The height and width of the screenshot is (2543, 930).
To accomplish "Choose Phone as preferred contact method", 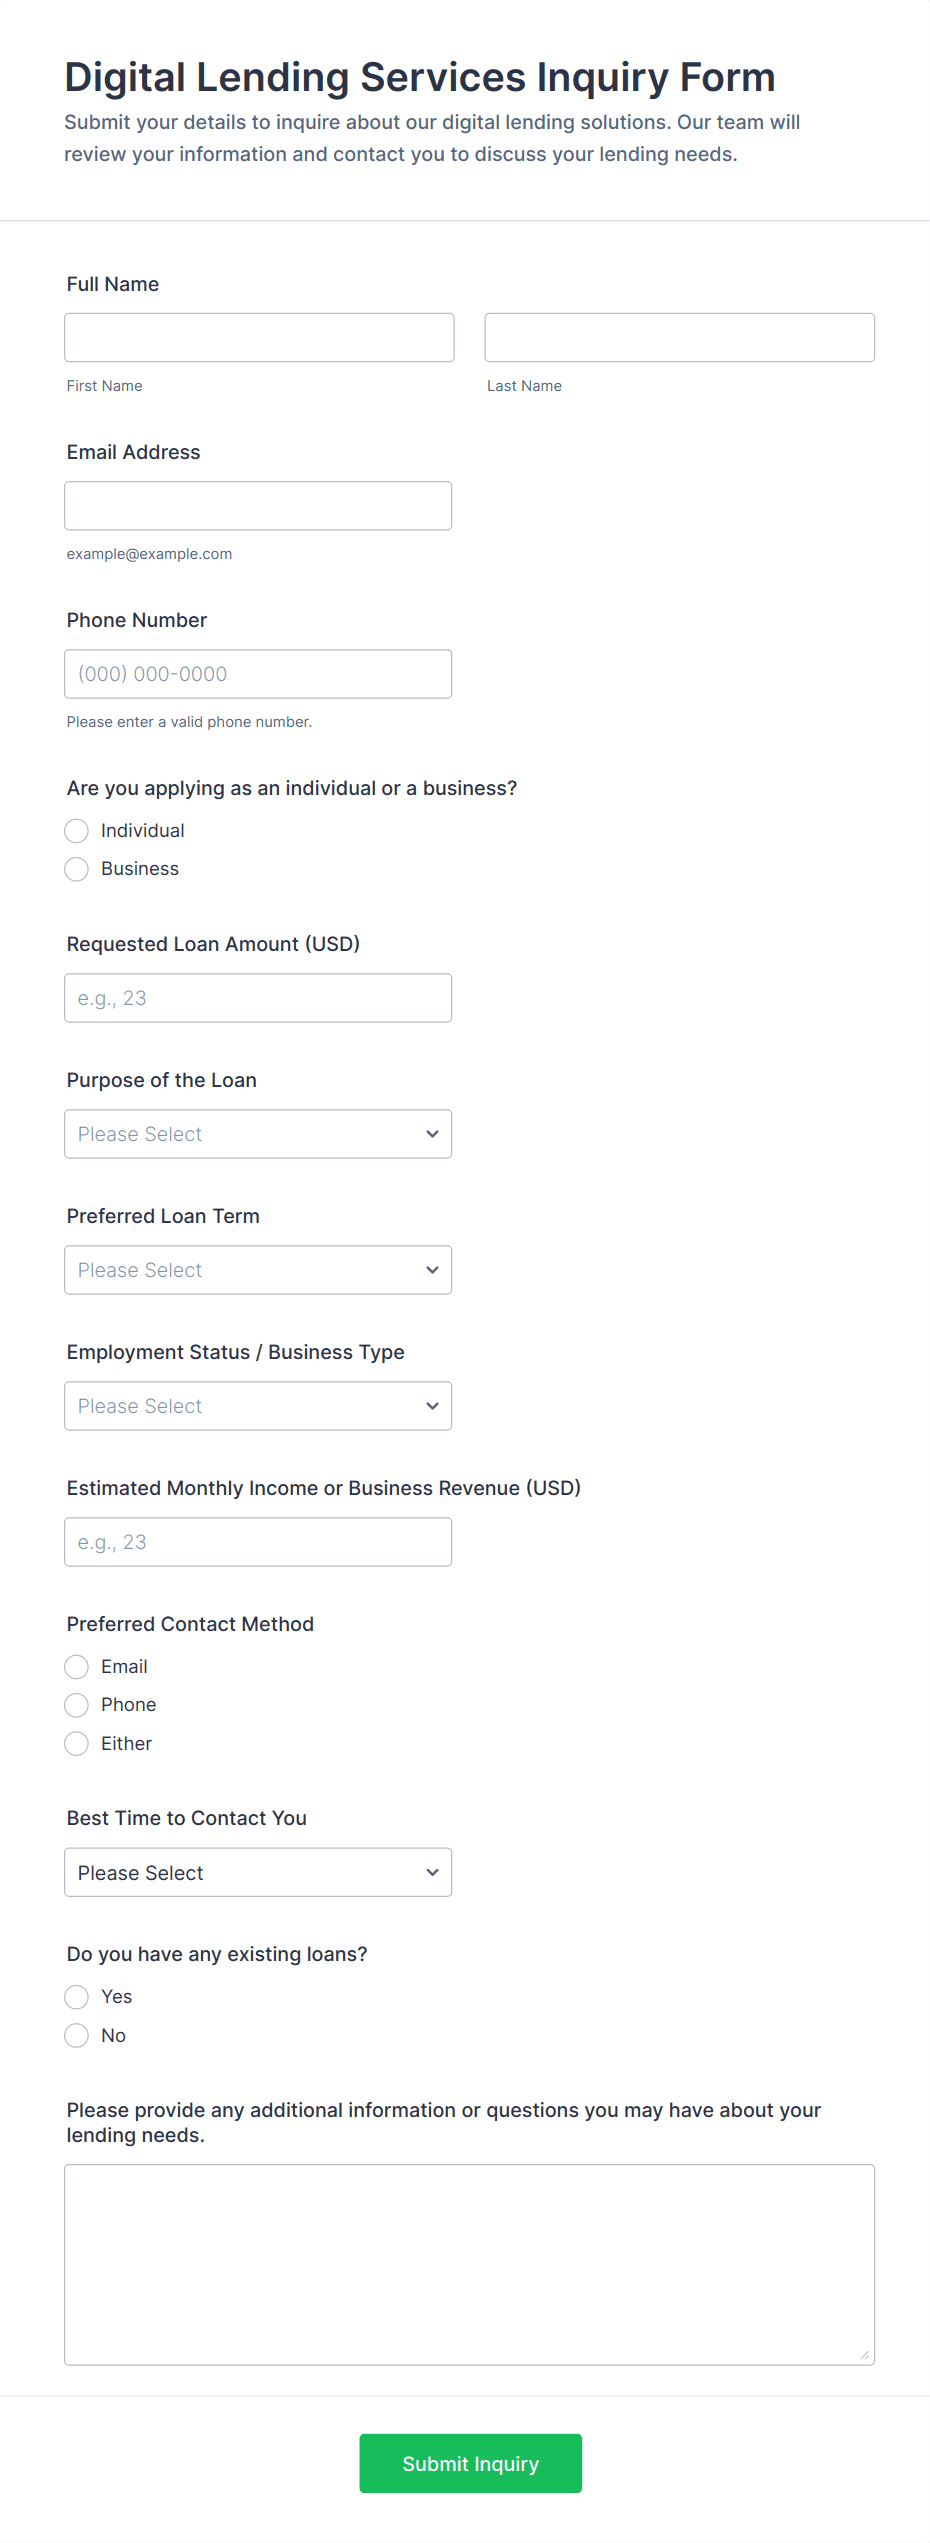I will (x=77, y=1705).
